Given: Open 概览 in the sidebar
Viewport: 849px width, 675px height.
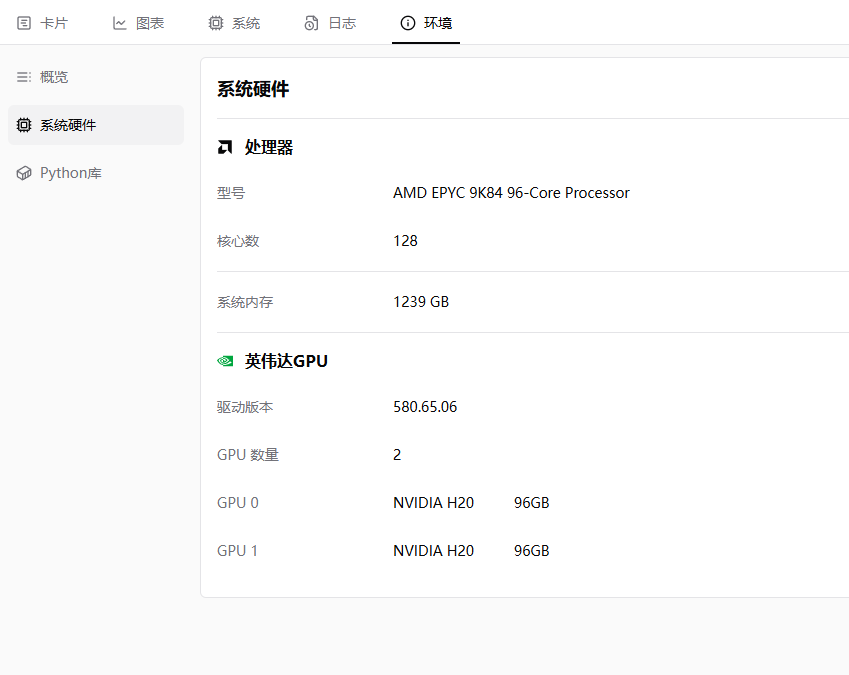Looking at the screenshot, I should coord(96,77).
